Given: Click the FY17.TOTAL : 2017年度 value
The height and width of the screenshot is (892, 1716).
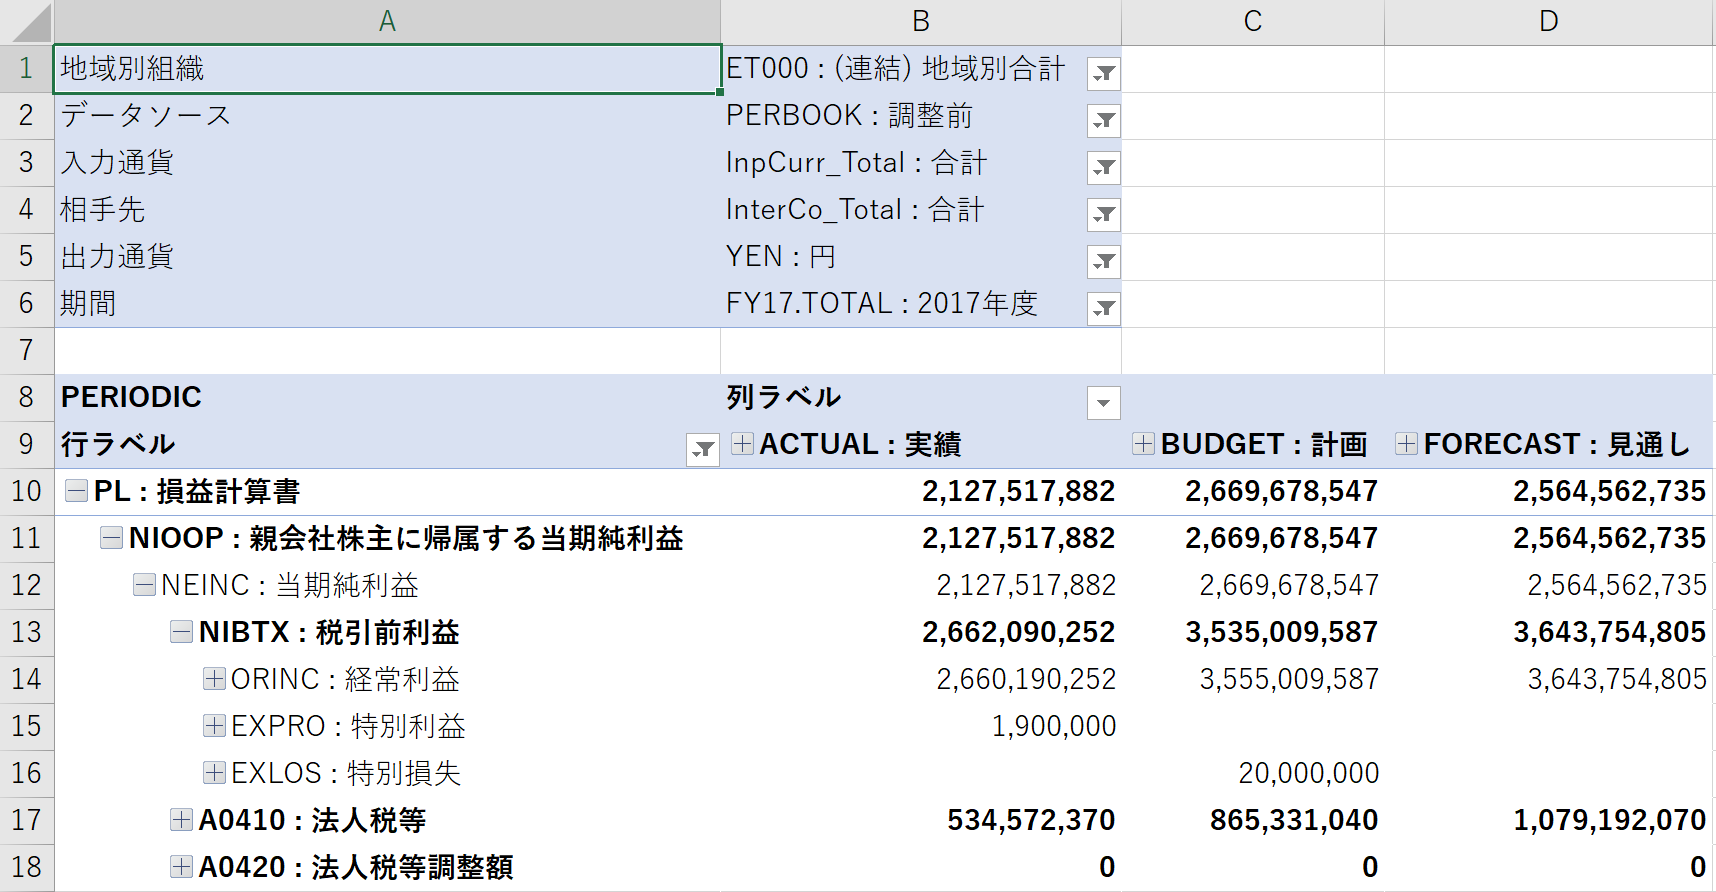Looking at the screenshot, I should 882,304.
